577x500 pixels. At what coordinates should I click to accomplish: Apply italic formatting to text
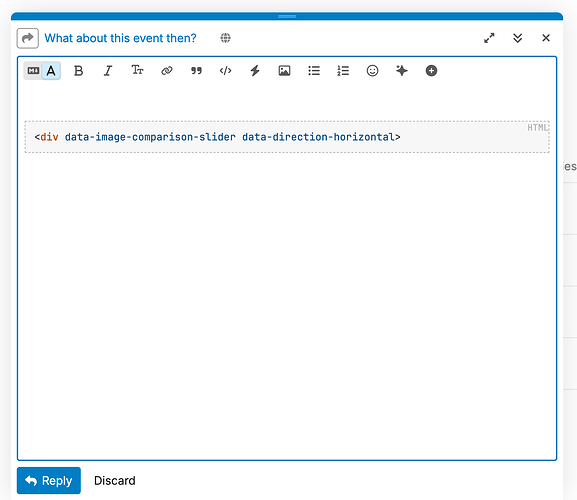tap(108, 71)
